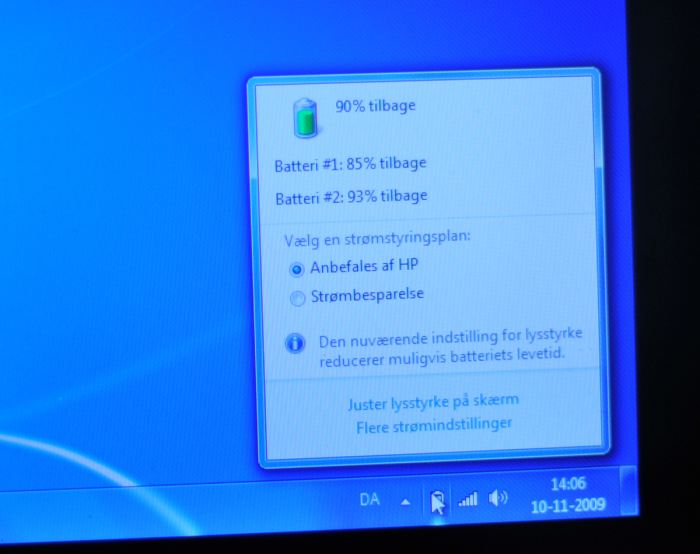The image size is (700, 554).
Task: Open "Juster lysstyrke på skærm" link
Action: pyautogui.click(x=433, y=402)
